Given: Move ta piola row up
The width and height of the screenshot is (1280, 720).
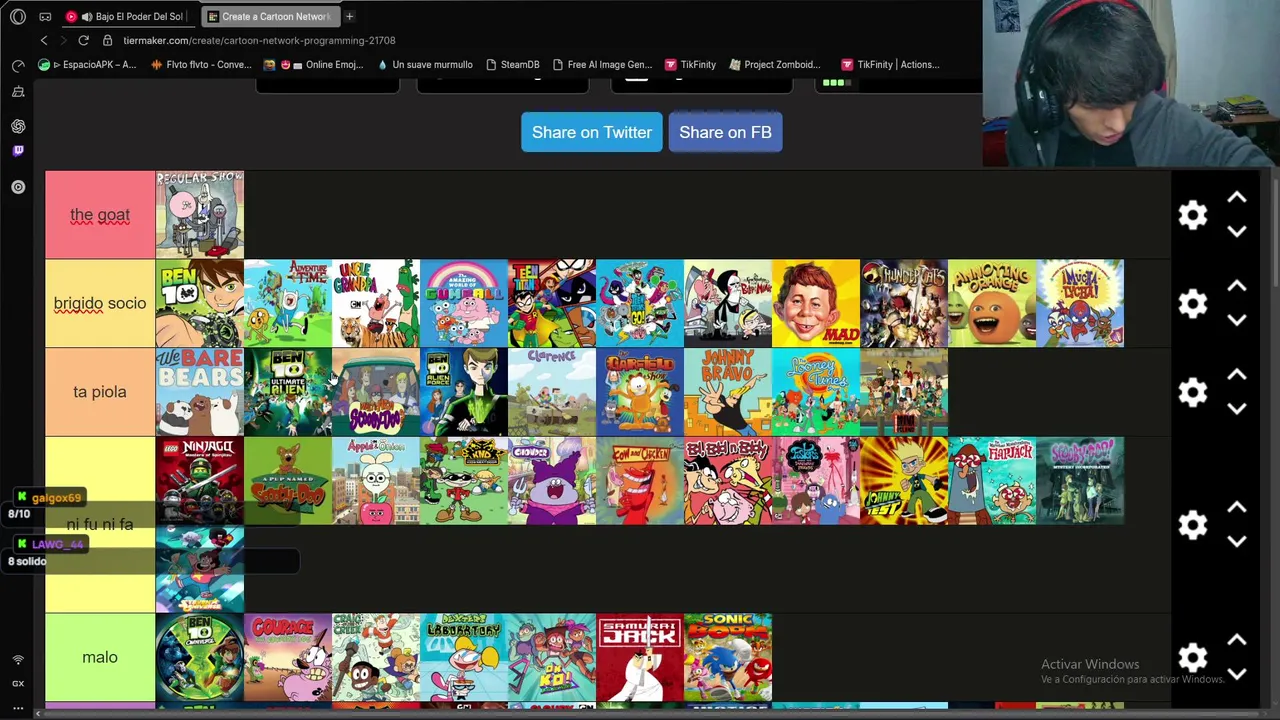Looking at the screenshot, I should (x=1237, y=375).
